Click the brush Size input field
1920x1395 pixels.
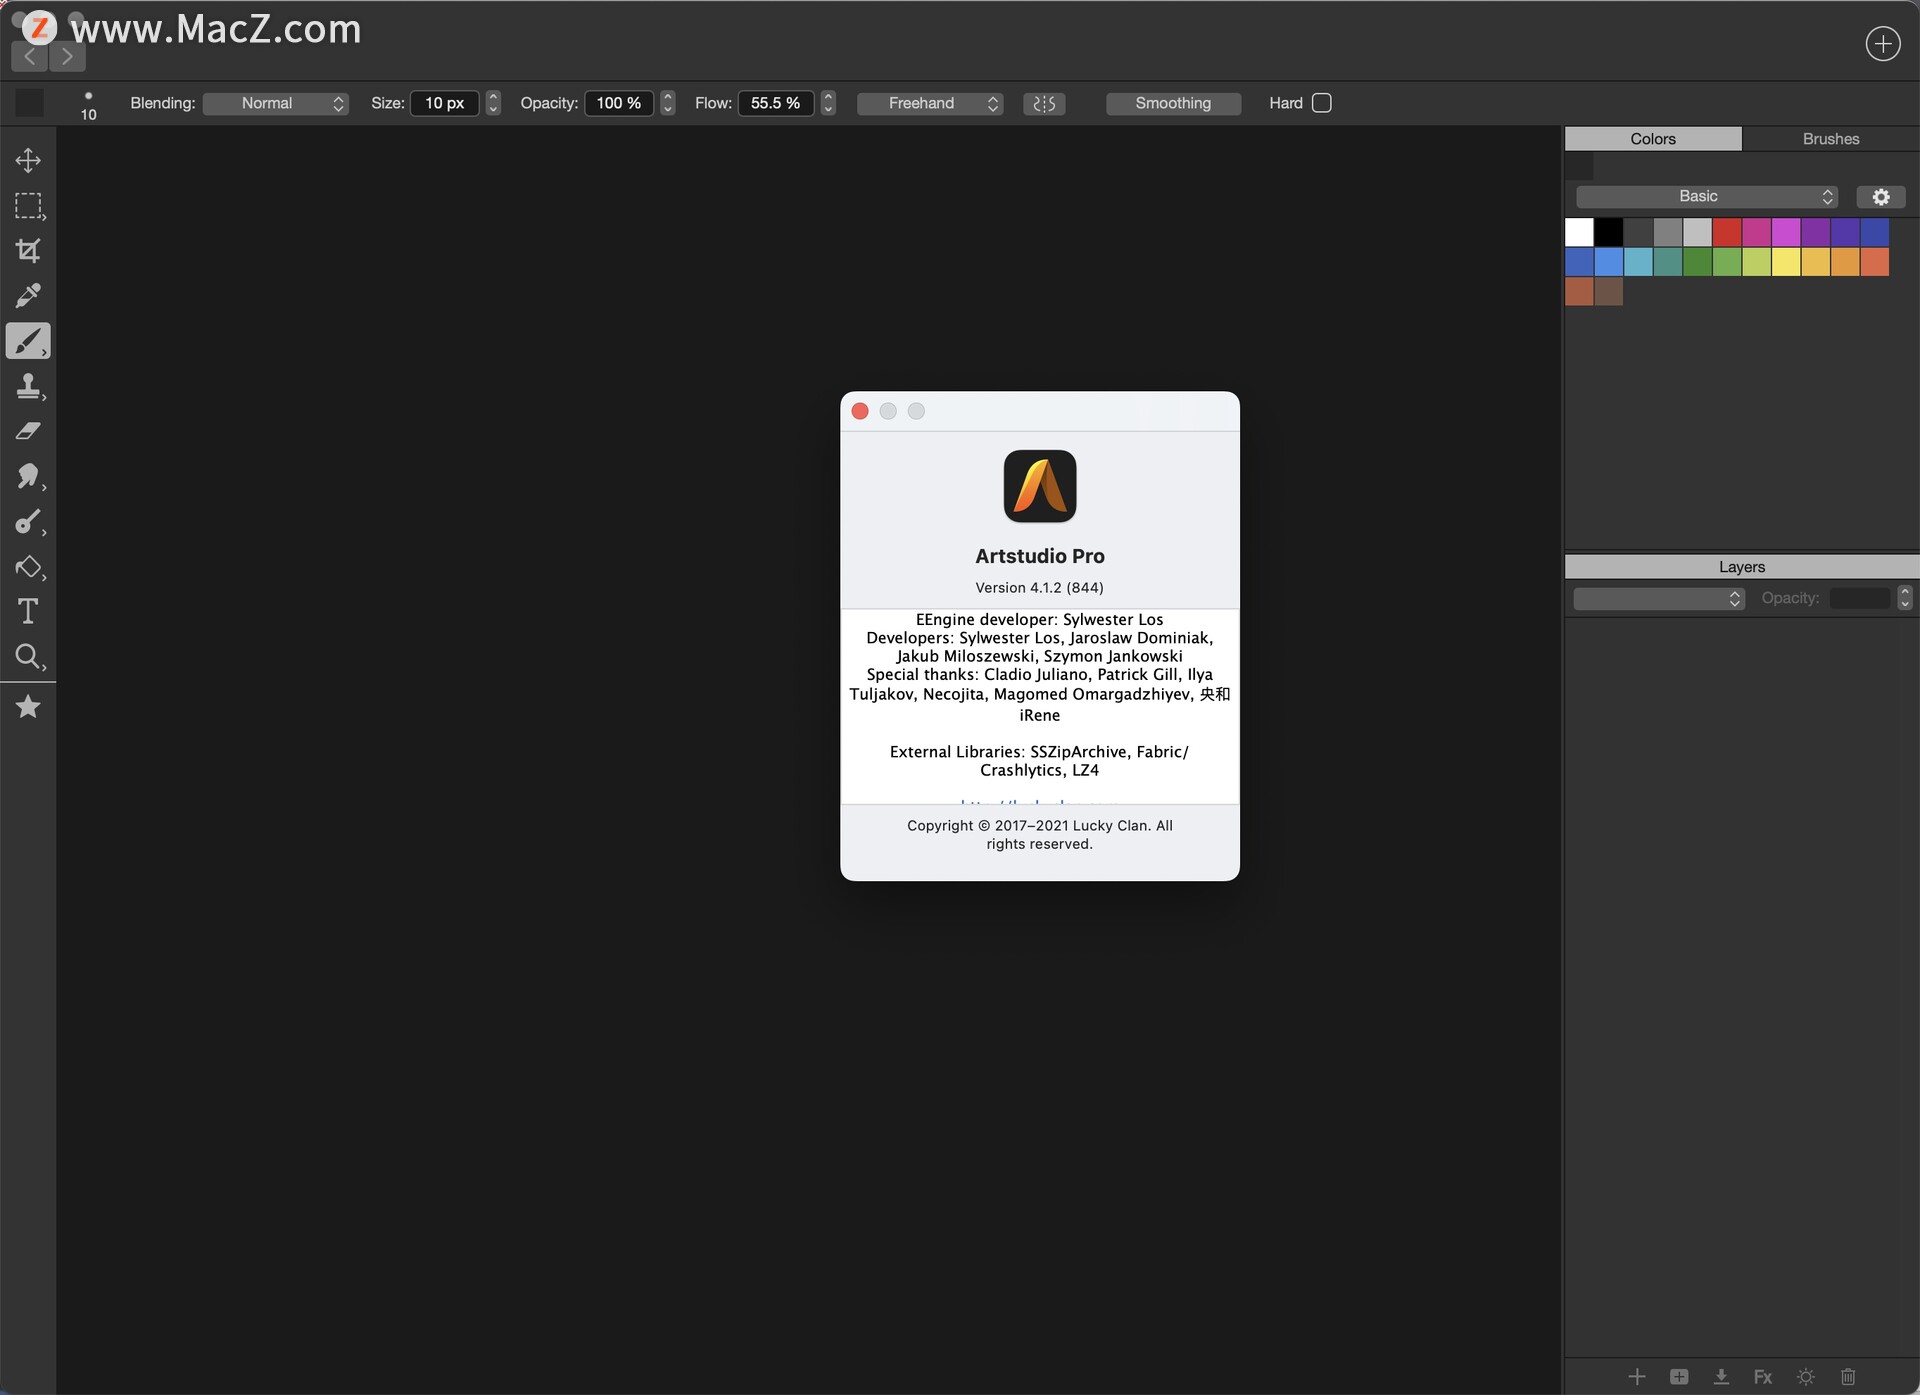click(x=444, y=103)
